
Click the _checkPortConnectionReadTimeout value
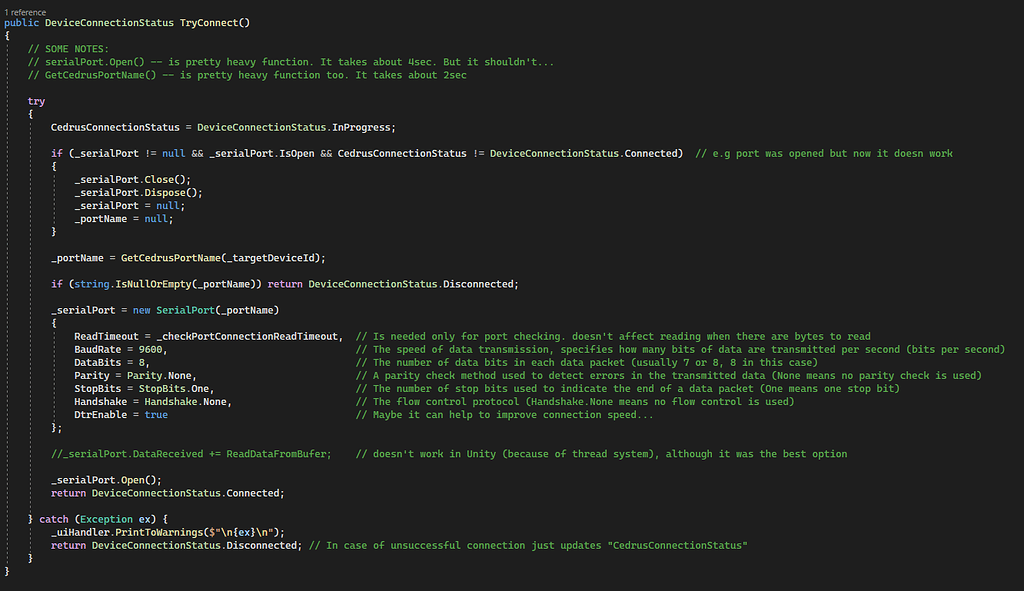point(248,336)
